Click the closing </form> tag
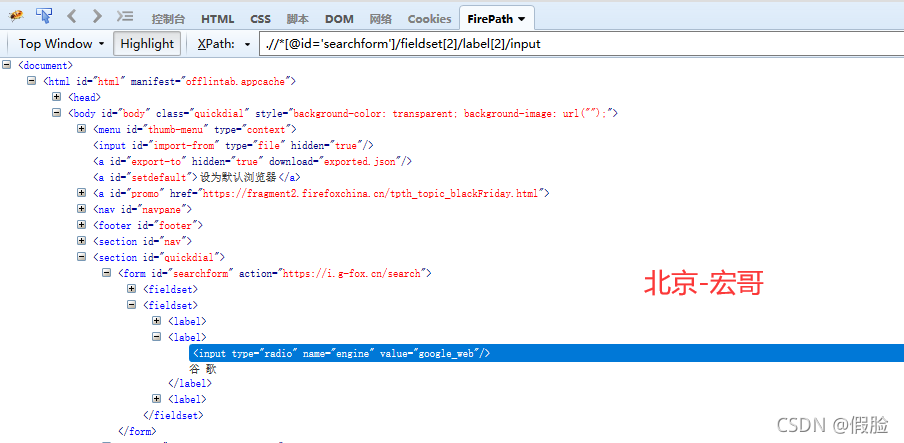904x443 pixels. pyautogui.click(x=137, y=431)
